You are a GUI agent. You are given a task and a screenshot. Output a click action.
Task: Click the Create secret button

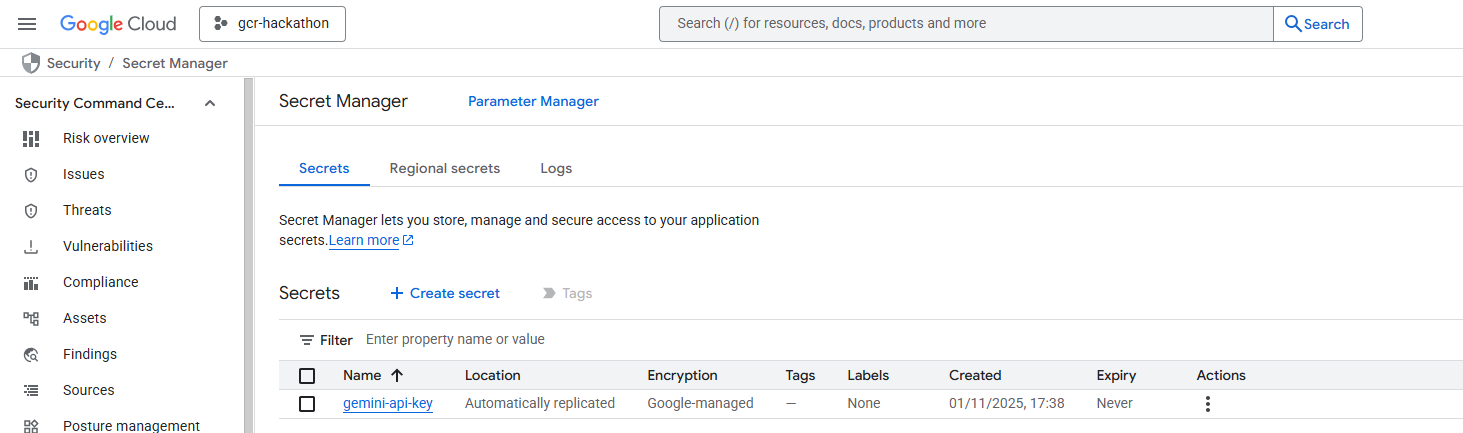[x=445, y=293]
